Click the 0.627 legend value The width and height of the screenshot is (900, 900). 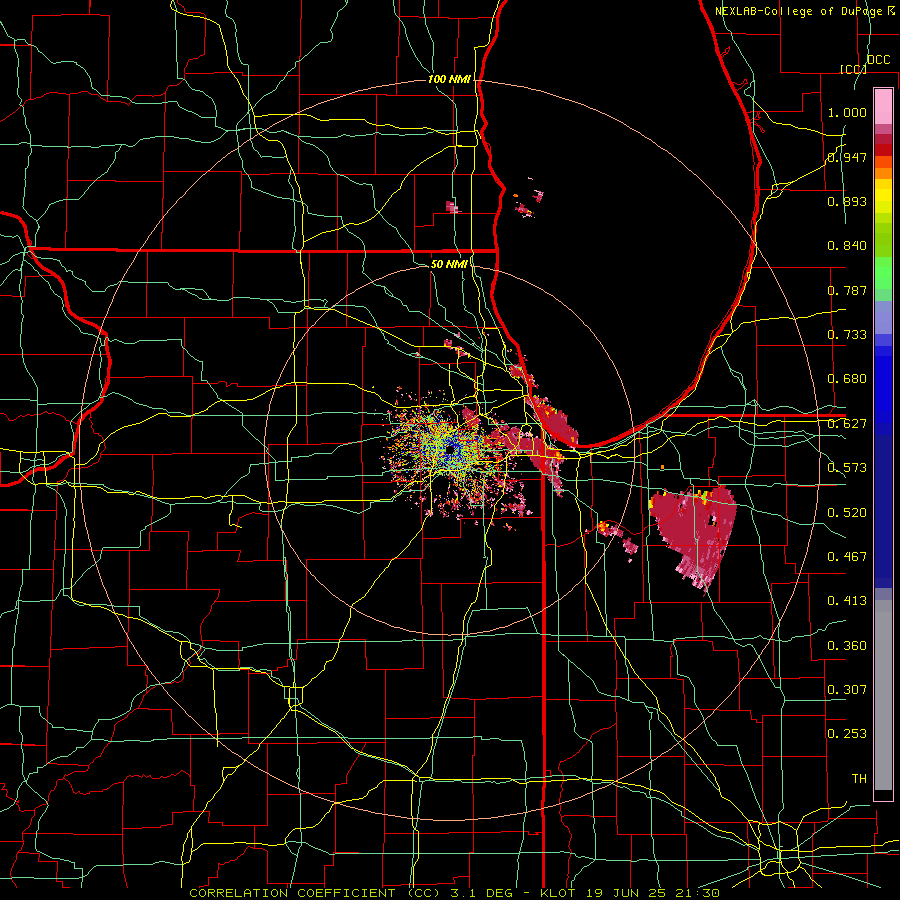(x=847, y=424)
